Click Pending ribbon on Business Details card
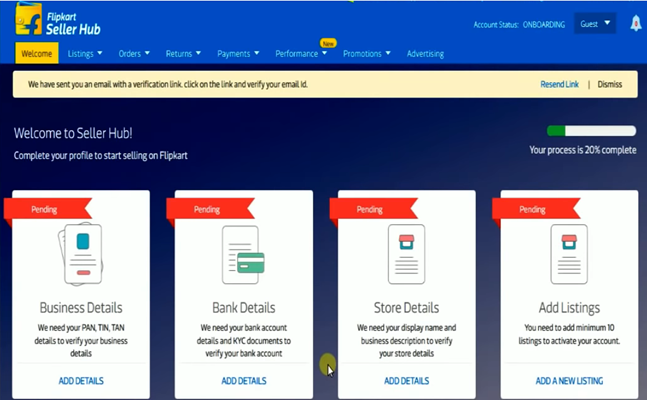 pos(47,209)
